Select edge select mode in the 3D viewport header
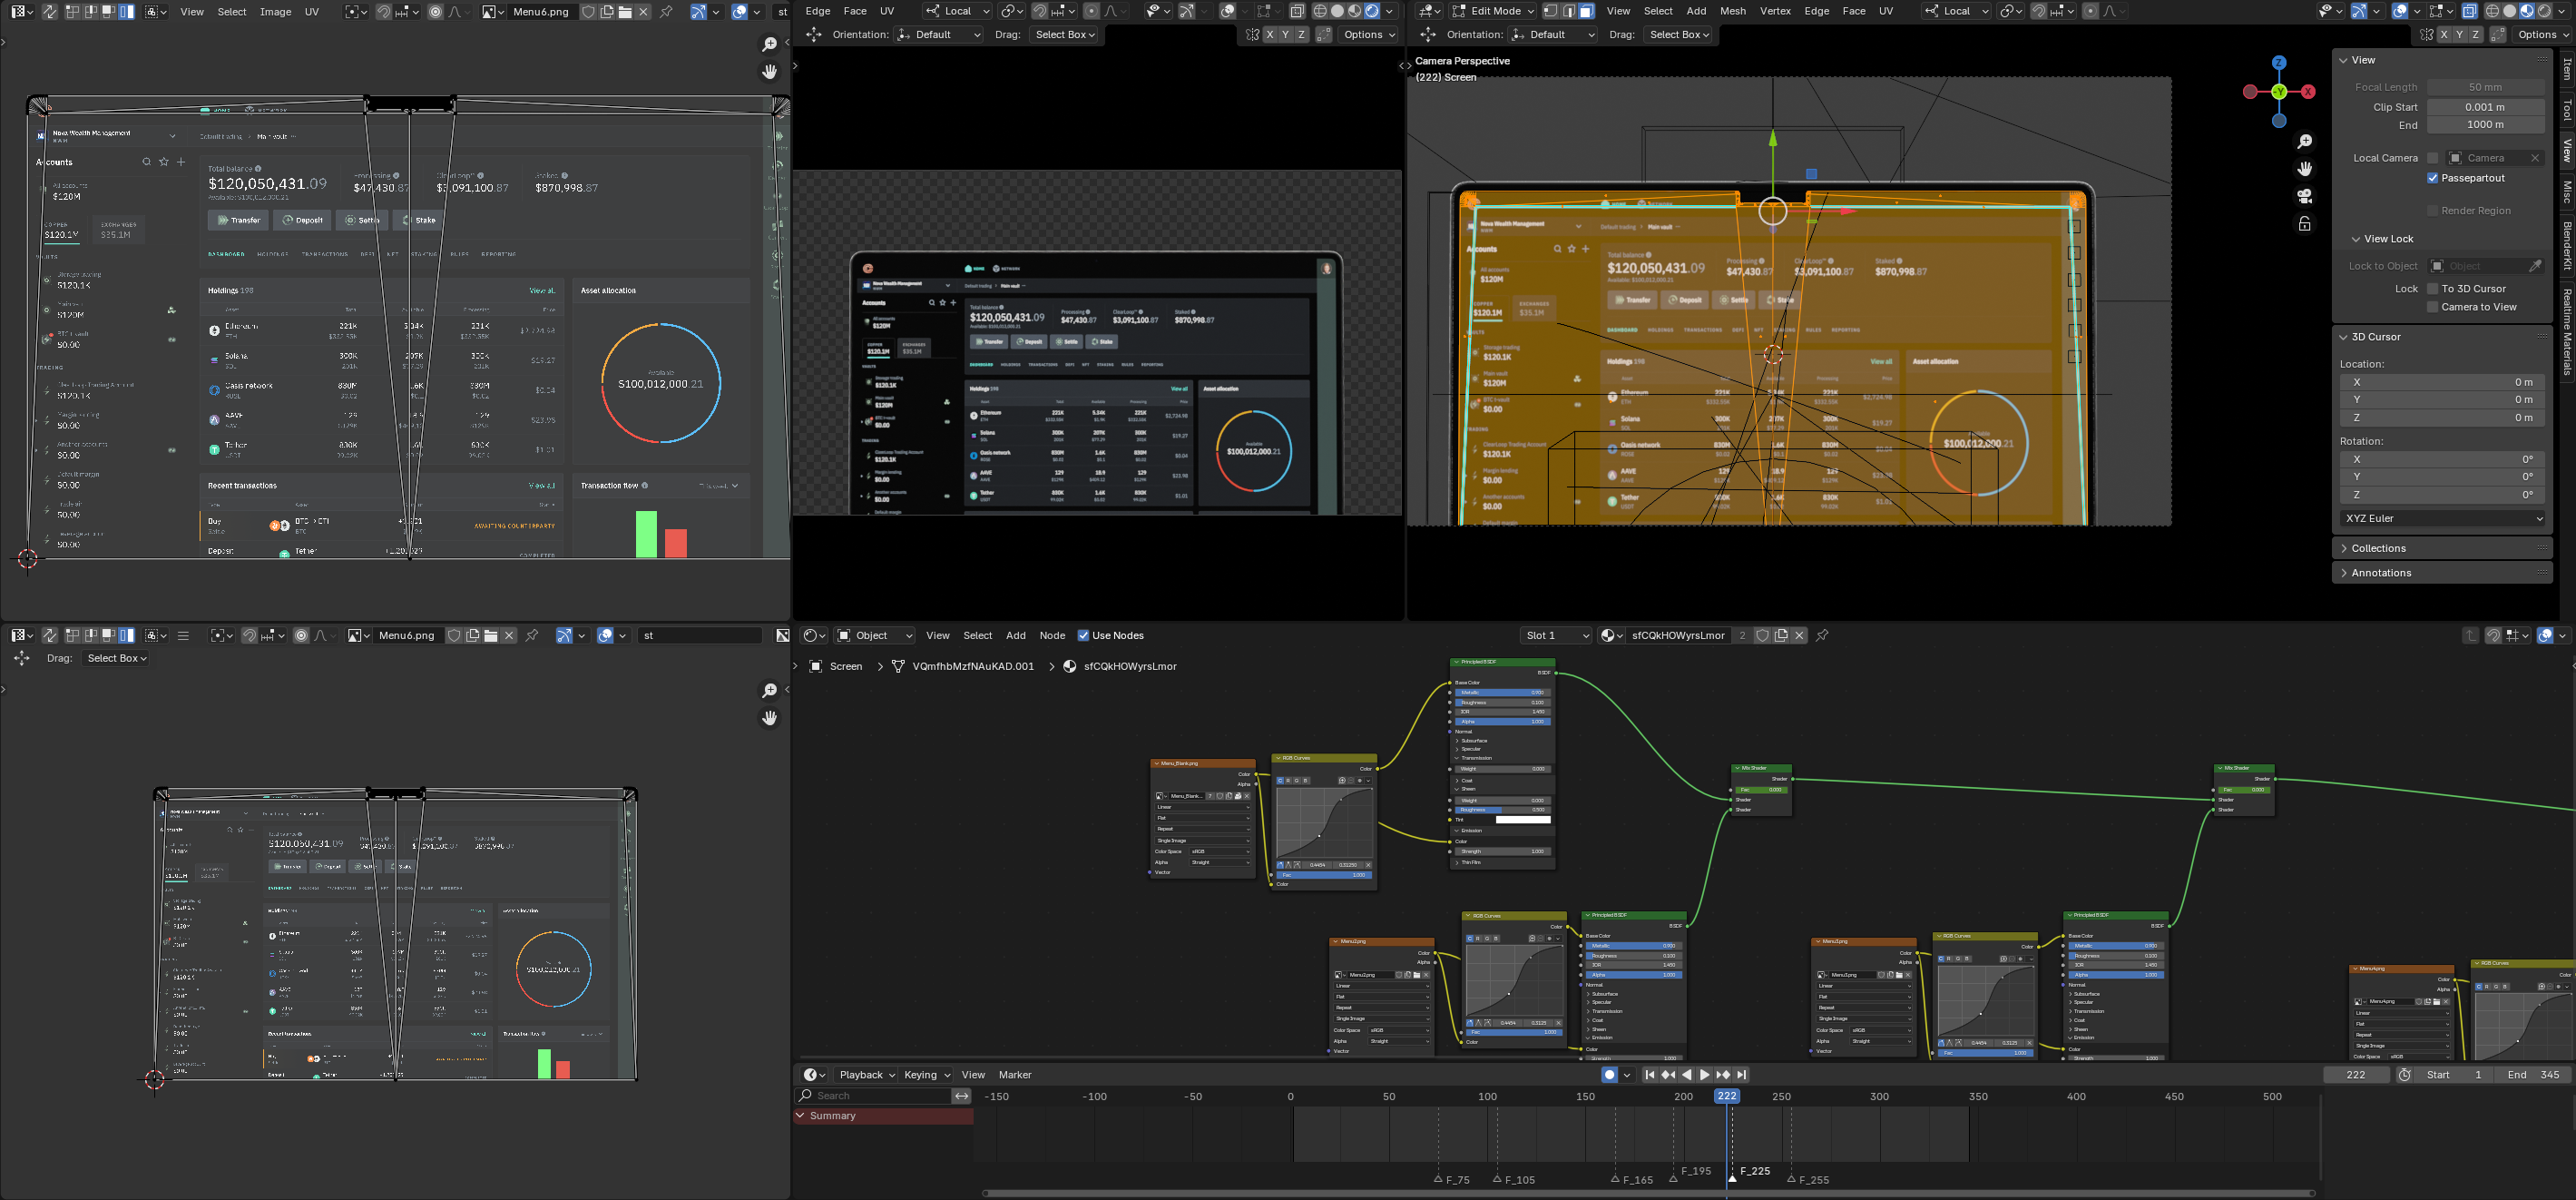Screen dimensions: 2576x1200 coord(1568,11)
